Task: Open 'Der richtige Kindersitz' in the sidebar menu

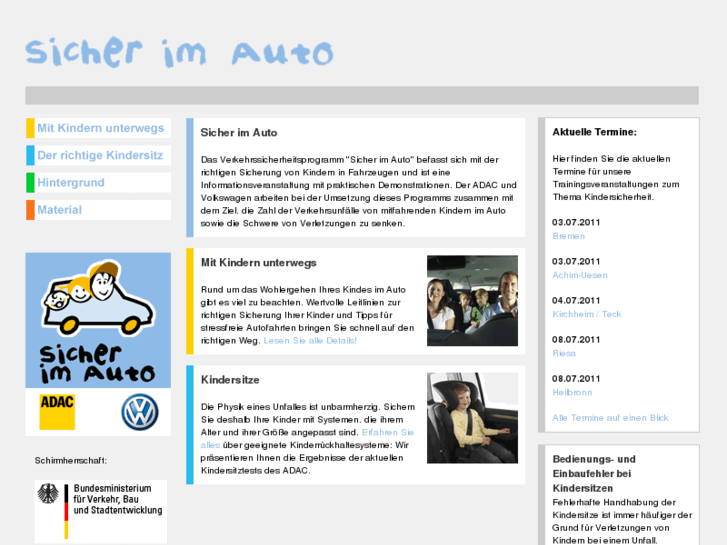Action: click(100, 155)
